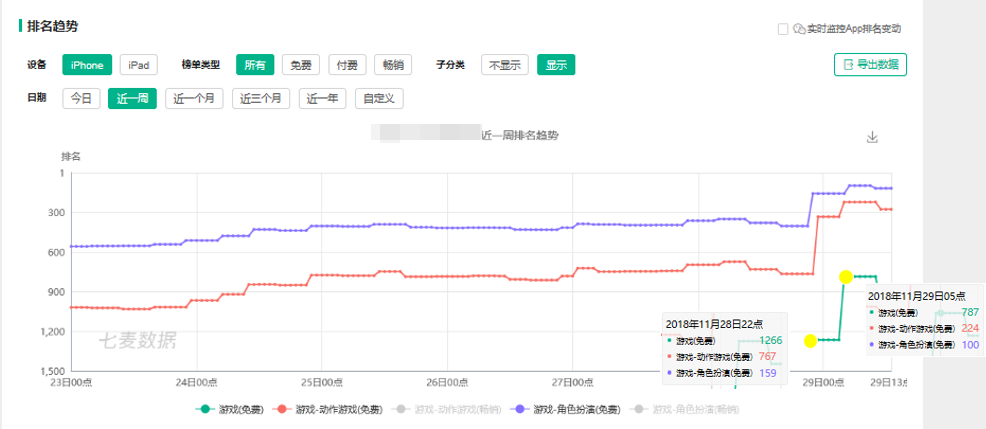Choose 今日 date range

tap(81, 98)
